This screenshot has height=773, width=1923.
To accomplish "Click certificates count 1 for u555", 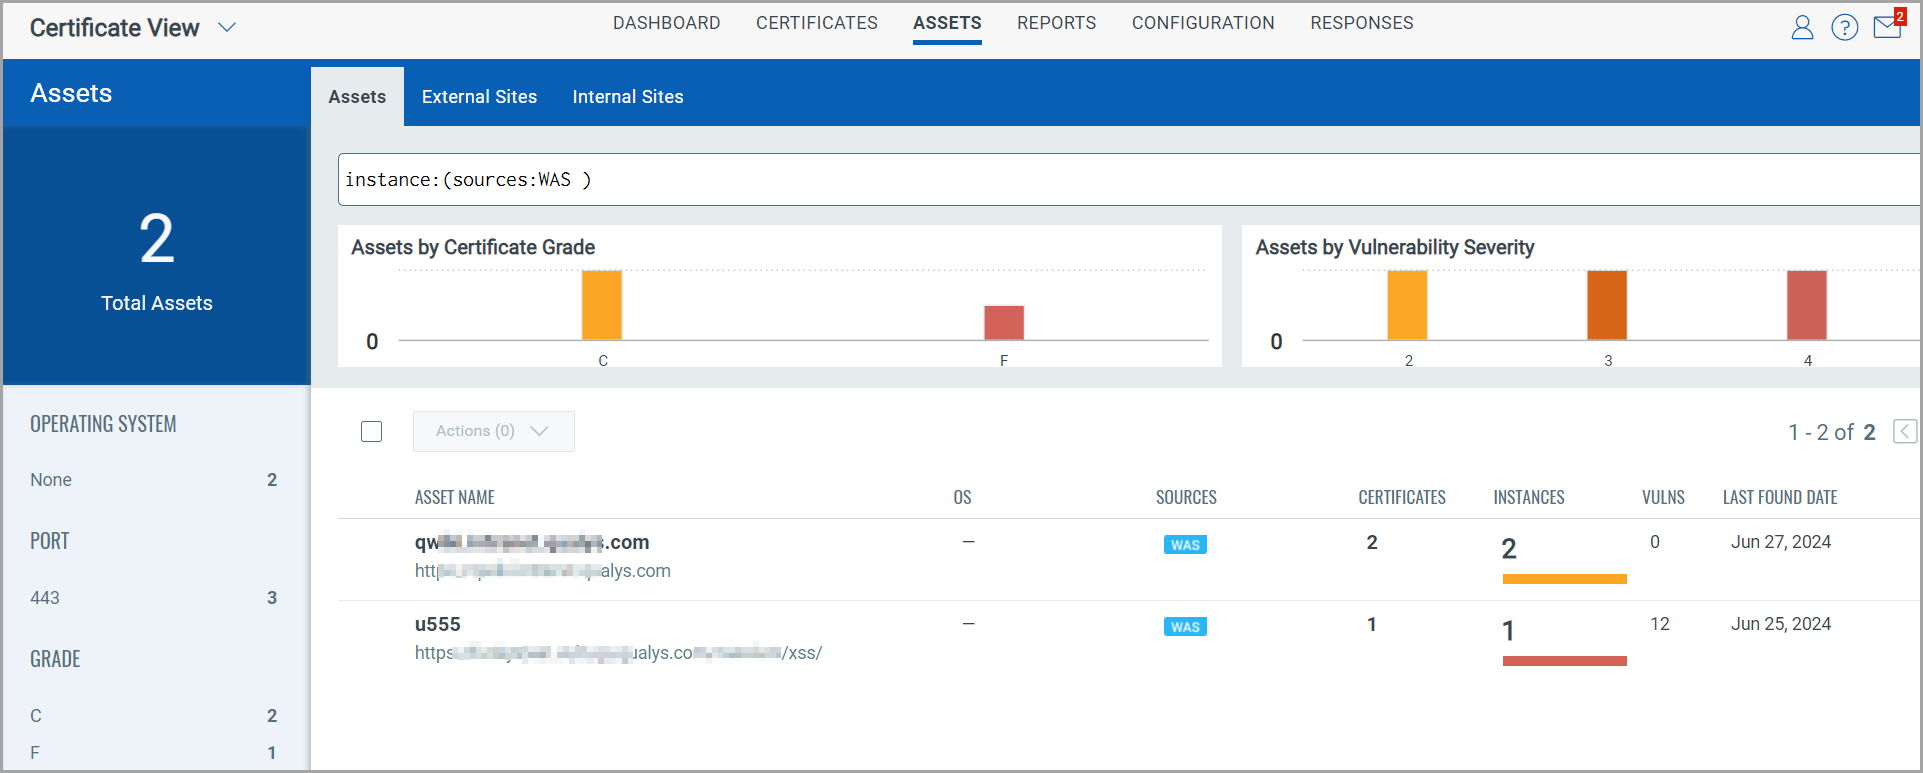I will (x=1372, y=624).
